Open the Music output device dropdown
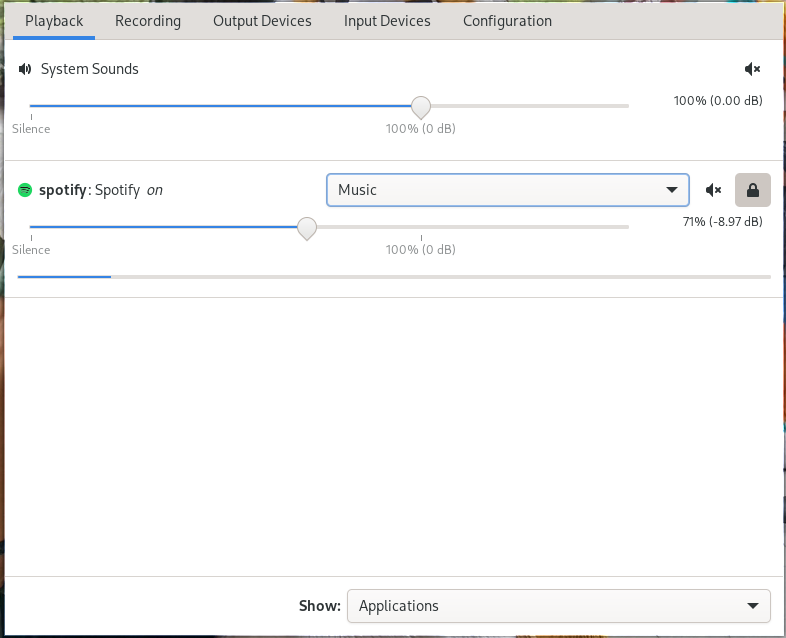 click(x=507, y=189)
